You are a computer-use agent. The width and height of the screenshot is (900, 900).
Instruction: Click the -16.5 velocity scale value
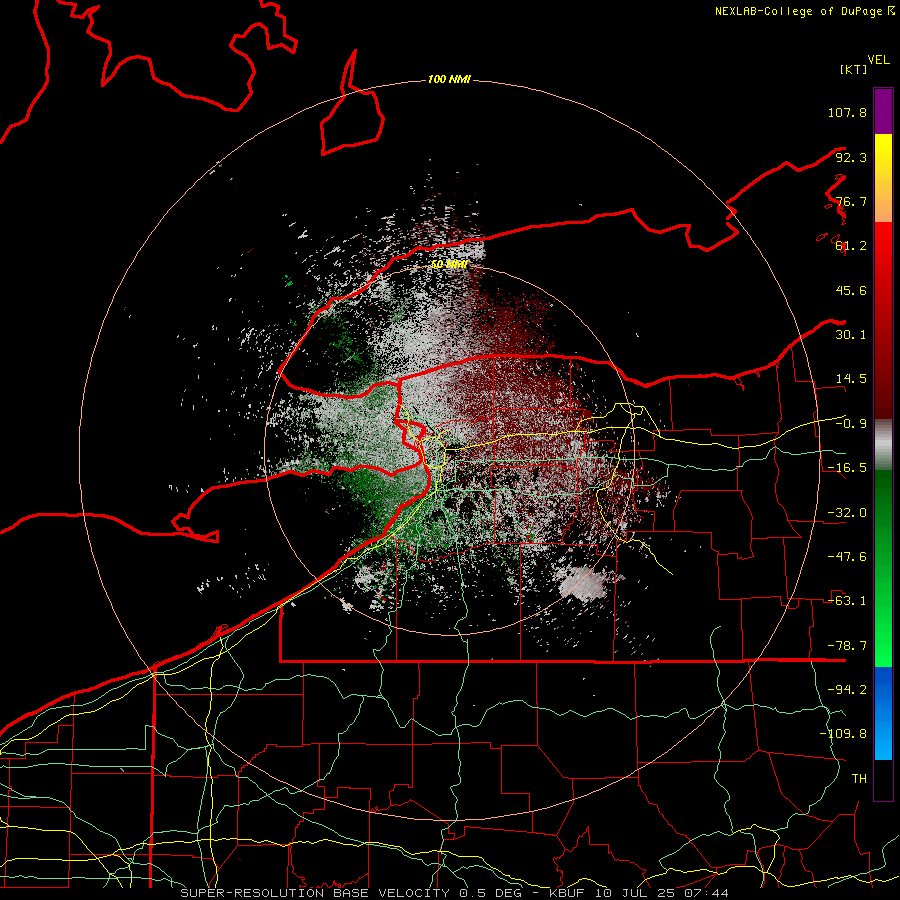click(x=847, y=468)
